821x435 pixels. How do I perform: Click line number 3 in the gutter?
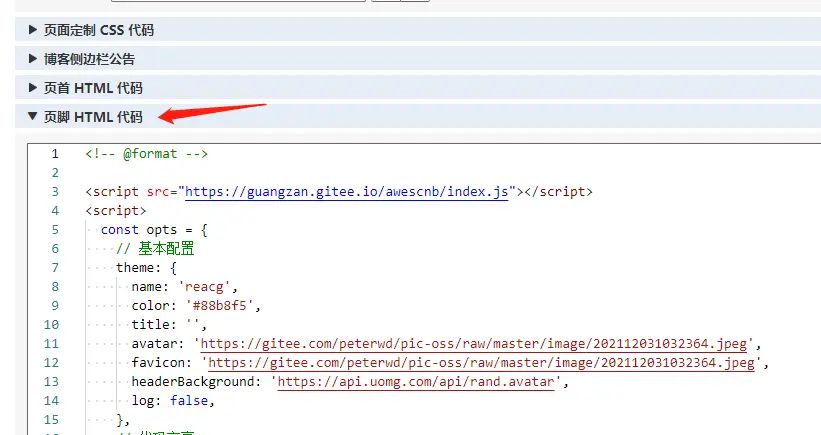coord(55,192)
